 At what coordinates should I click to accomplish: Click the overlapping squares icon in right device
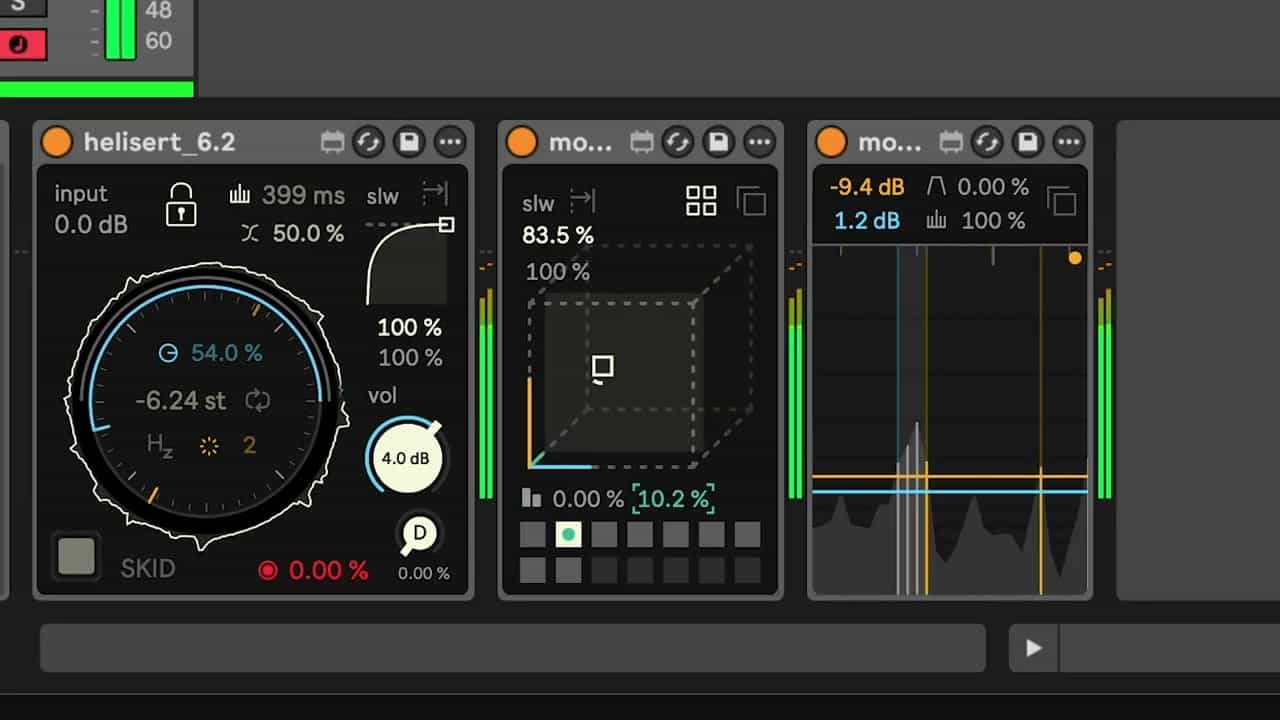tap(1061, 202)
